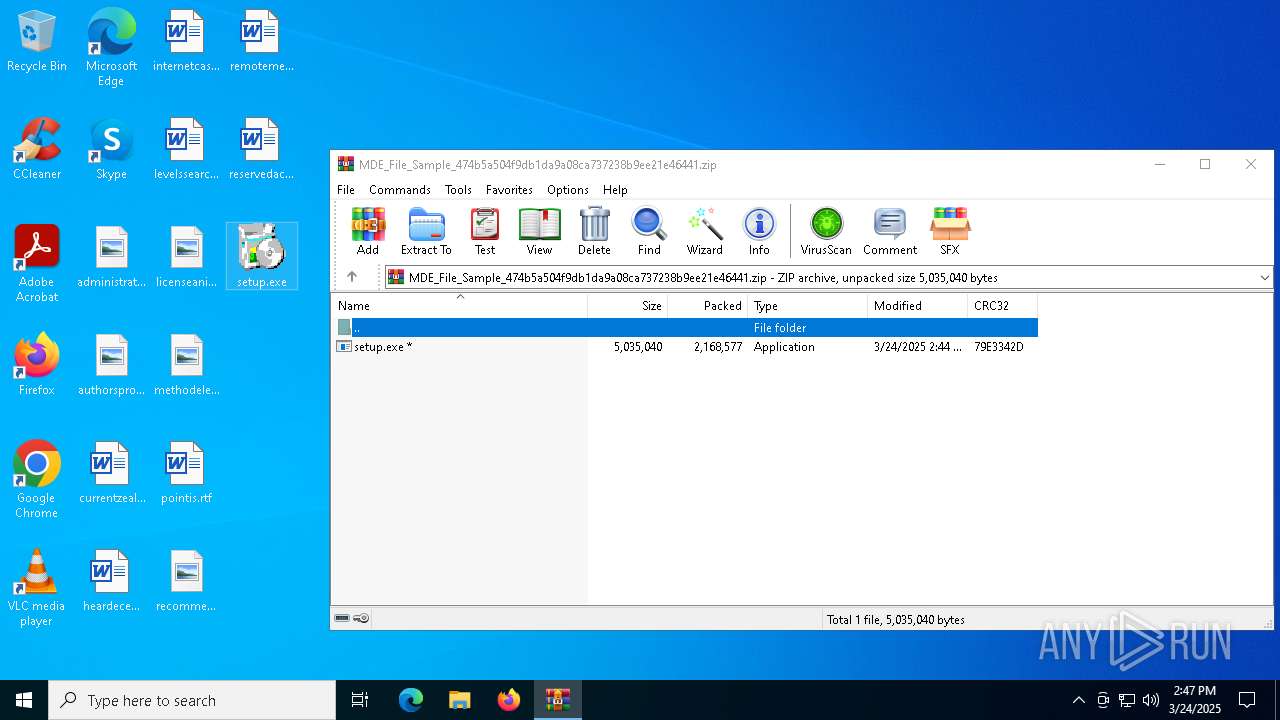Select the remoteme... Word document

click(x=261, y=42)
